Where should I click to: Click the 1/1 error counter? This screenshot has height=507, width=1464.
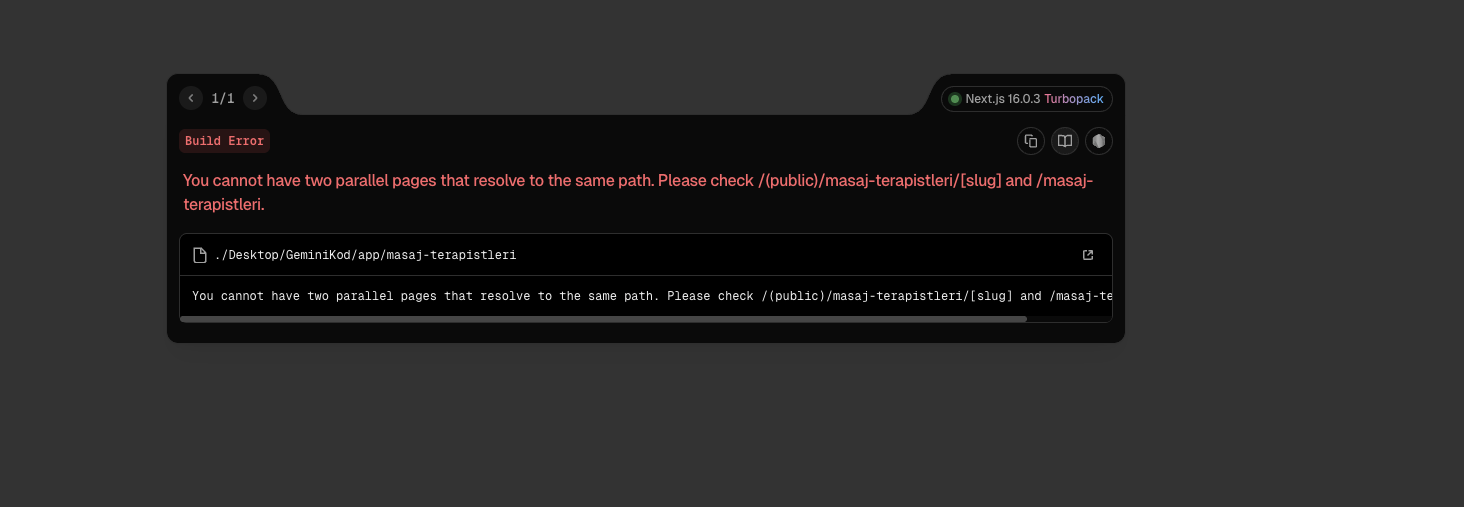coord(223,98)
